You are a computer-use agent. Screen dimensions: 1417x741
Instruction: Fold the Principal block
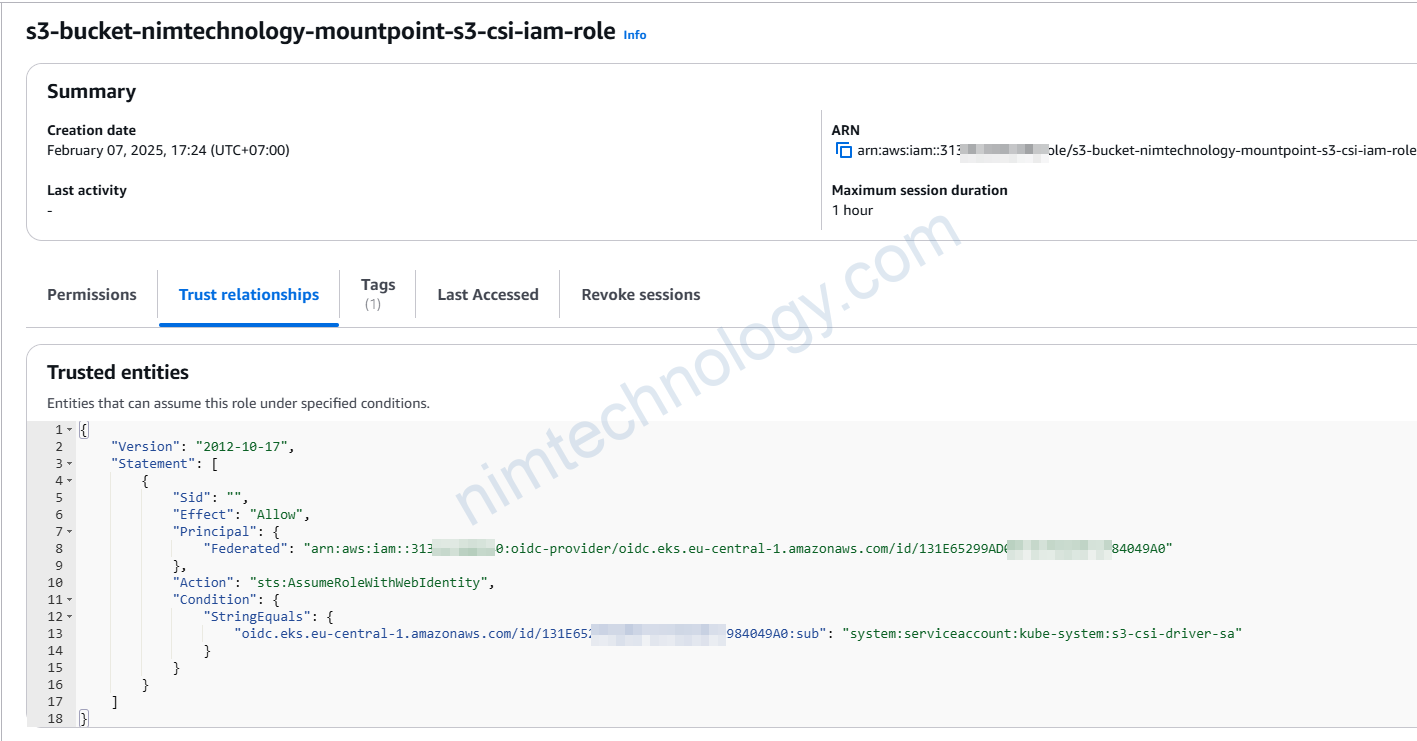pos(70,532)
